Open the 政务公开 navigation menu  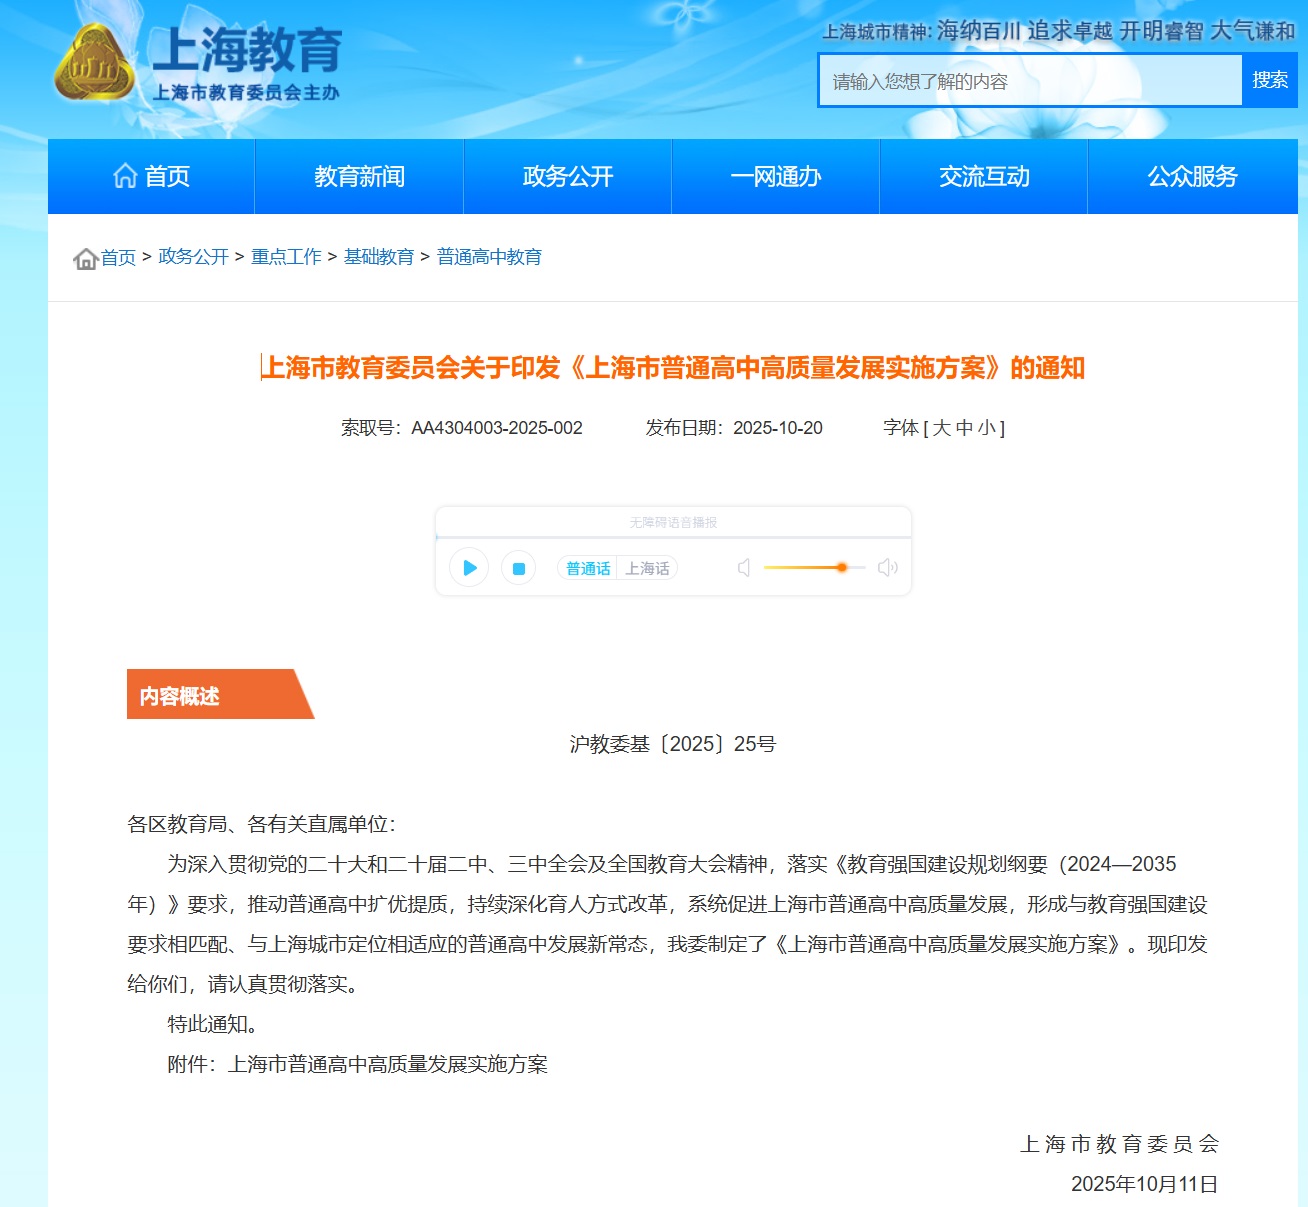[567, 177]
